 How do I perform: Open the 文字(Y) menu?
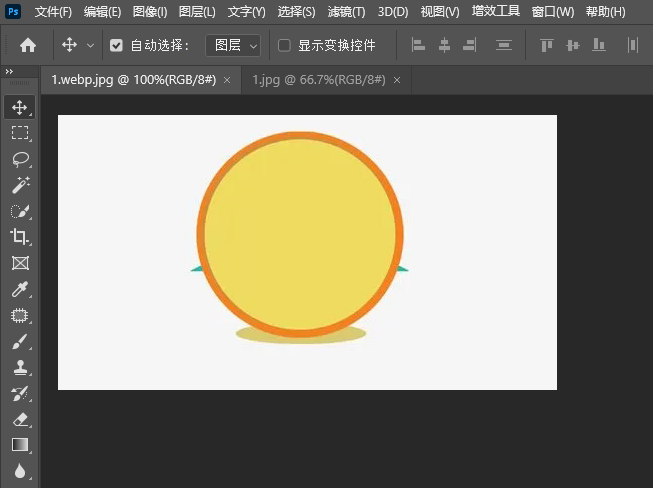point(247,12)
